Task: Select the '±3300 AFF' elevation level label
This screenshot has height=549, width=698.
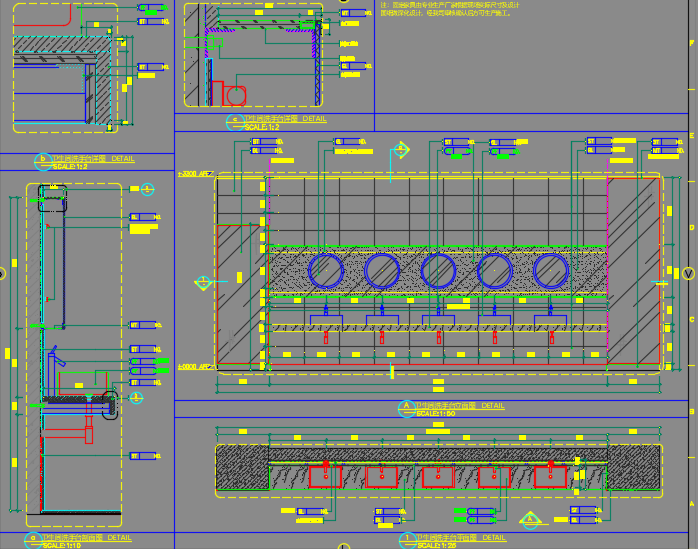Action: coord(196,174)
